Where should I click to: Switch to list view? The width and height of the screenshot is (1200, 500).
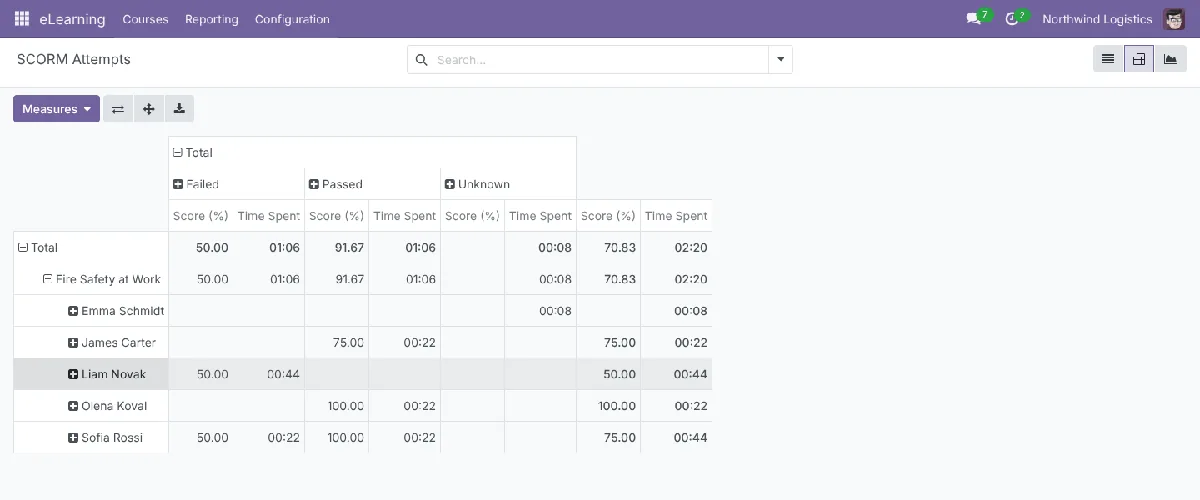(x=1108, y=60)
